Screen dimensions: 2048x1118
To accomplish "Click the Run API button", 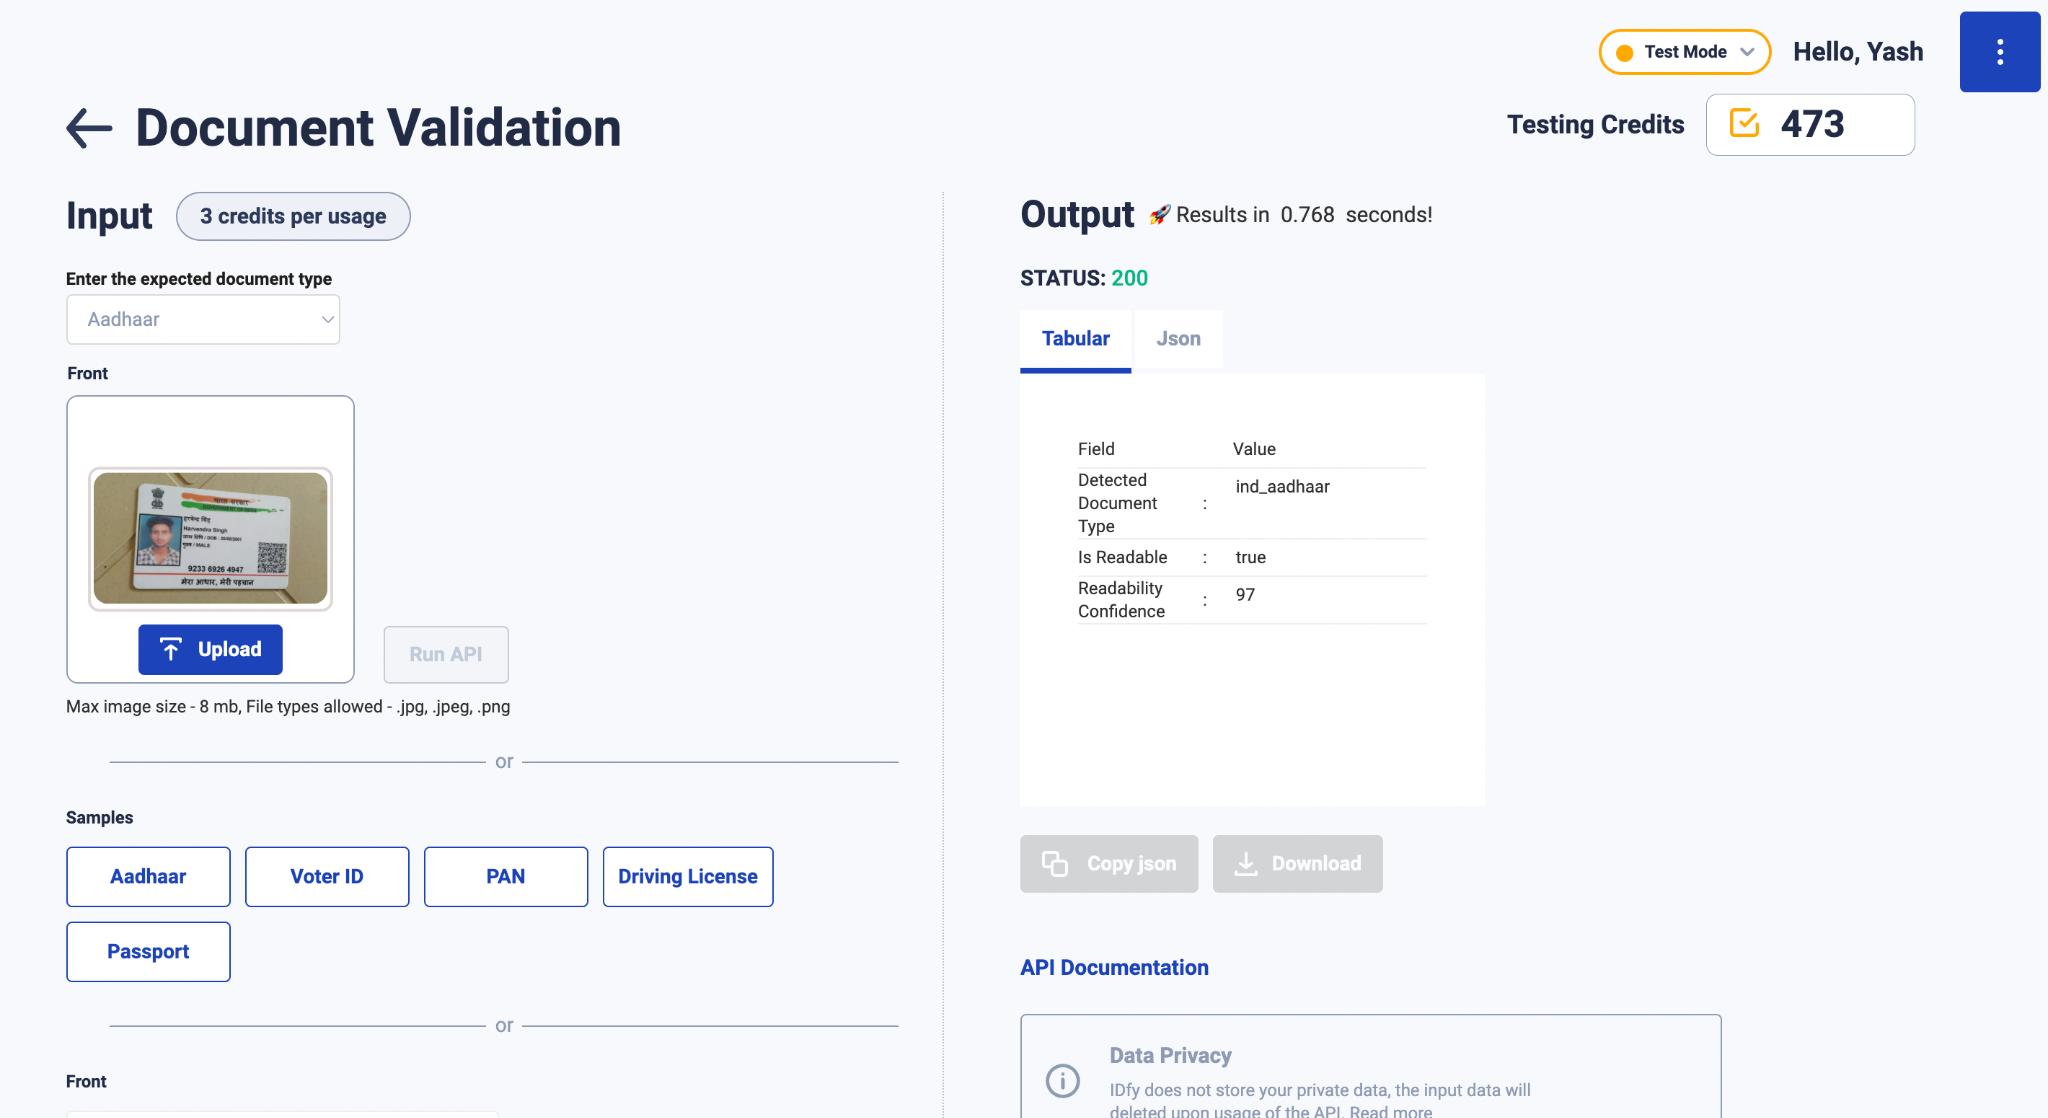I will [x=446, y=655].
